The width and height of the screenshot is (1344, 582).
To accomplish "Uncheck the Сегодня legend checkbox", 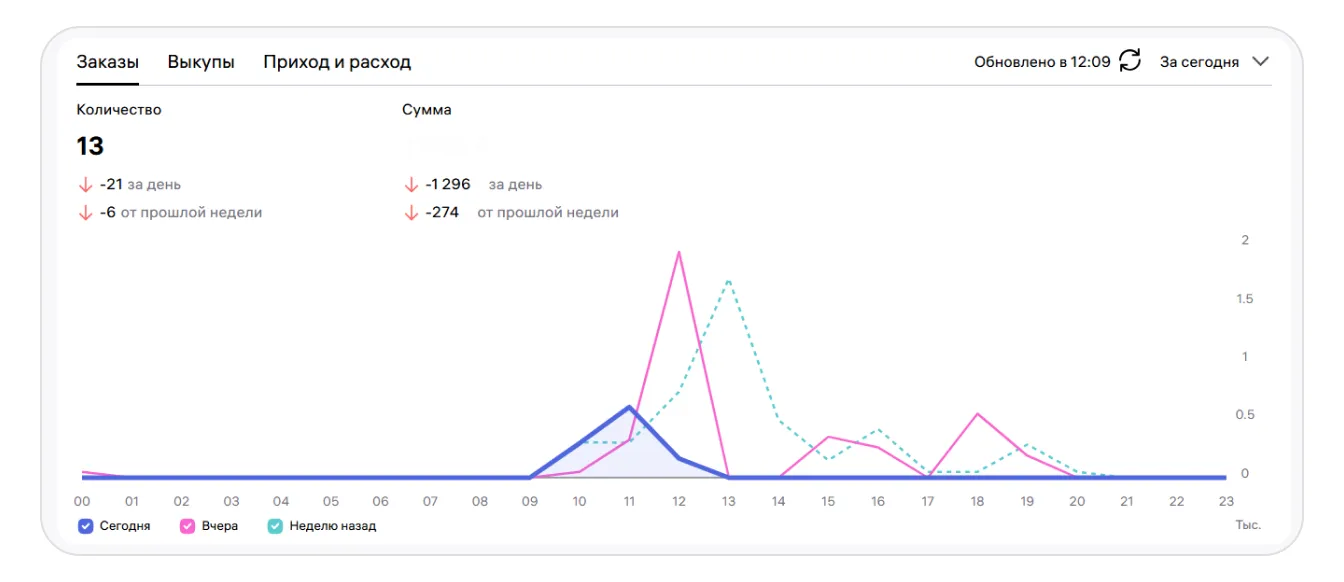I will 85,526.
